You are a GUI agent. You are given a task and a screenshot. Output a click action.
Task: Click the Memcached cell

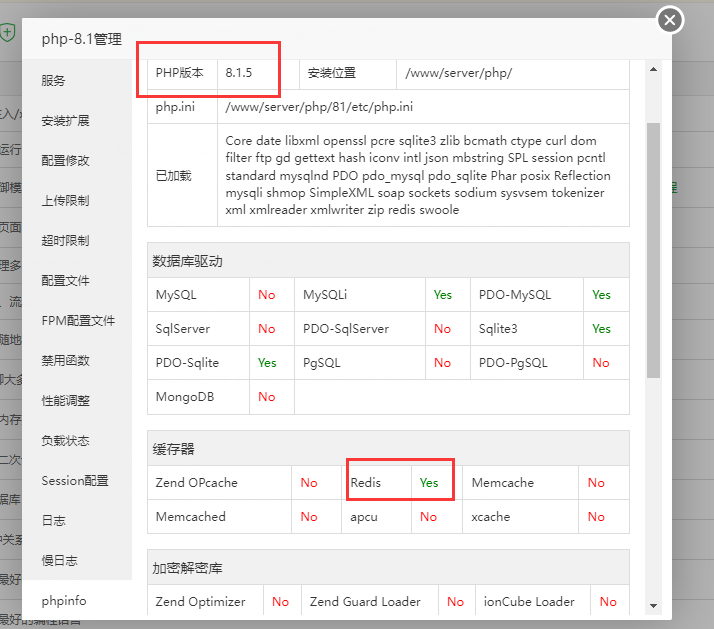tap(219, 516)
